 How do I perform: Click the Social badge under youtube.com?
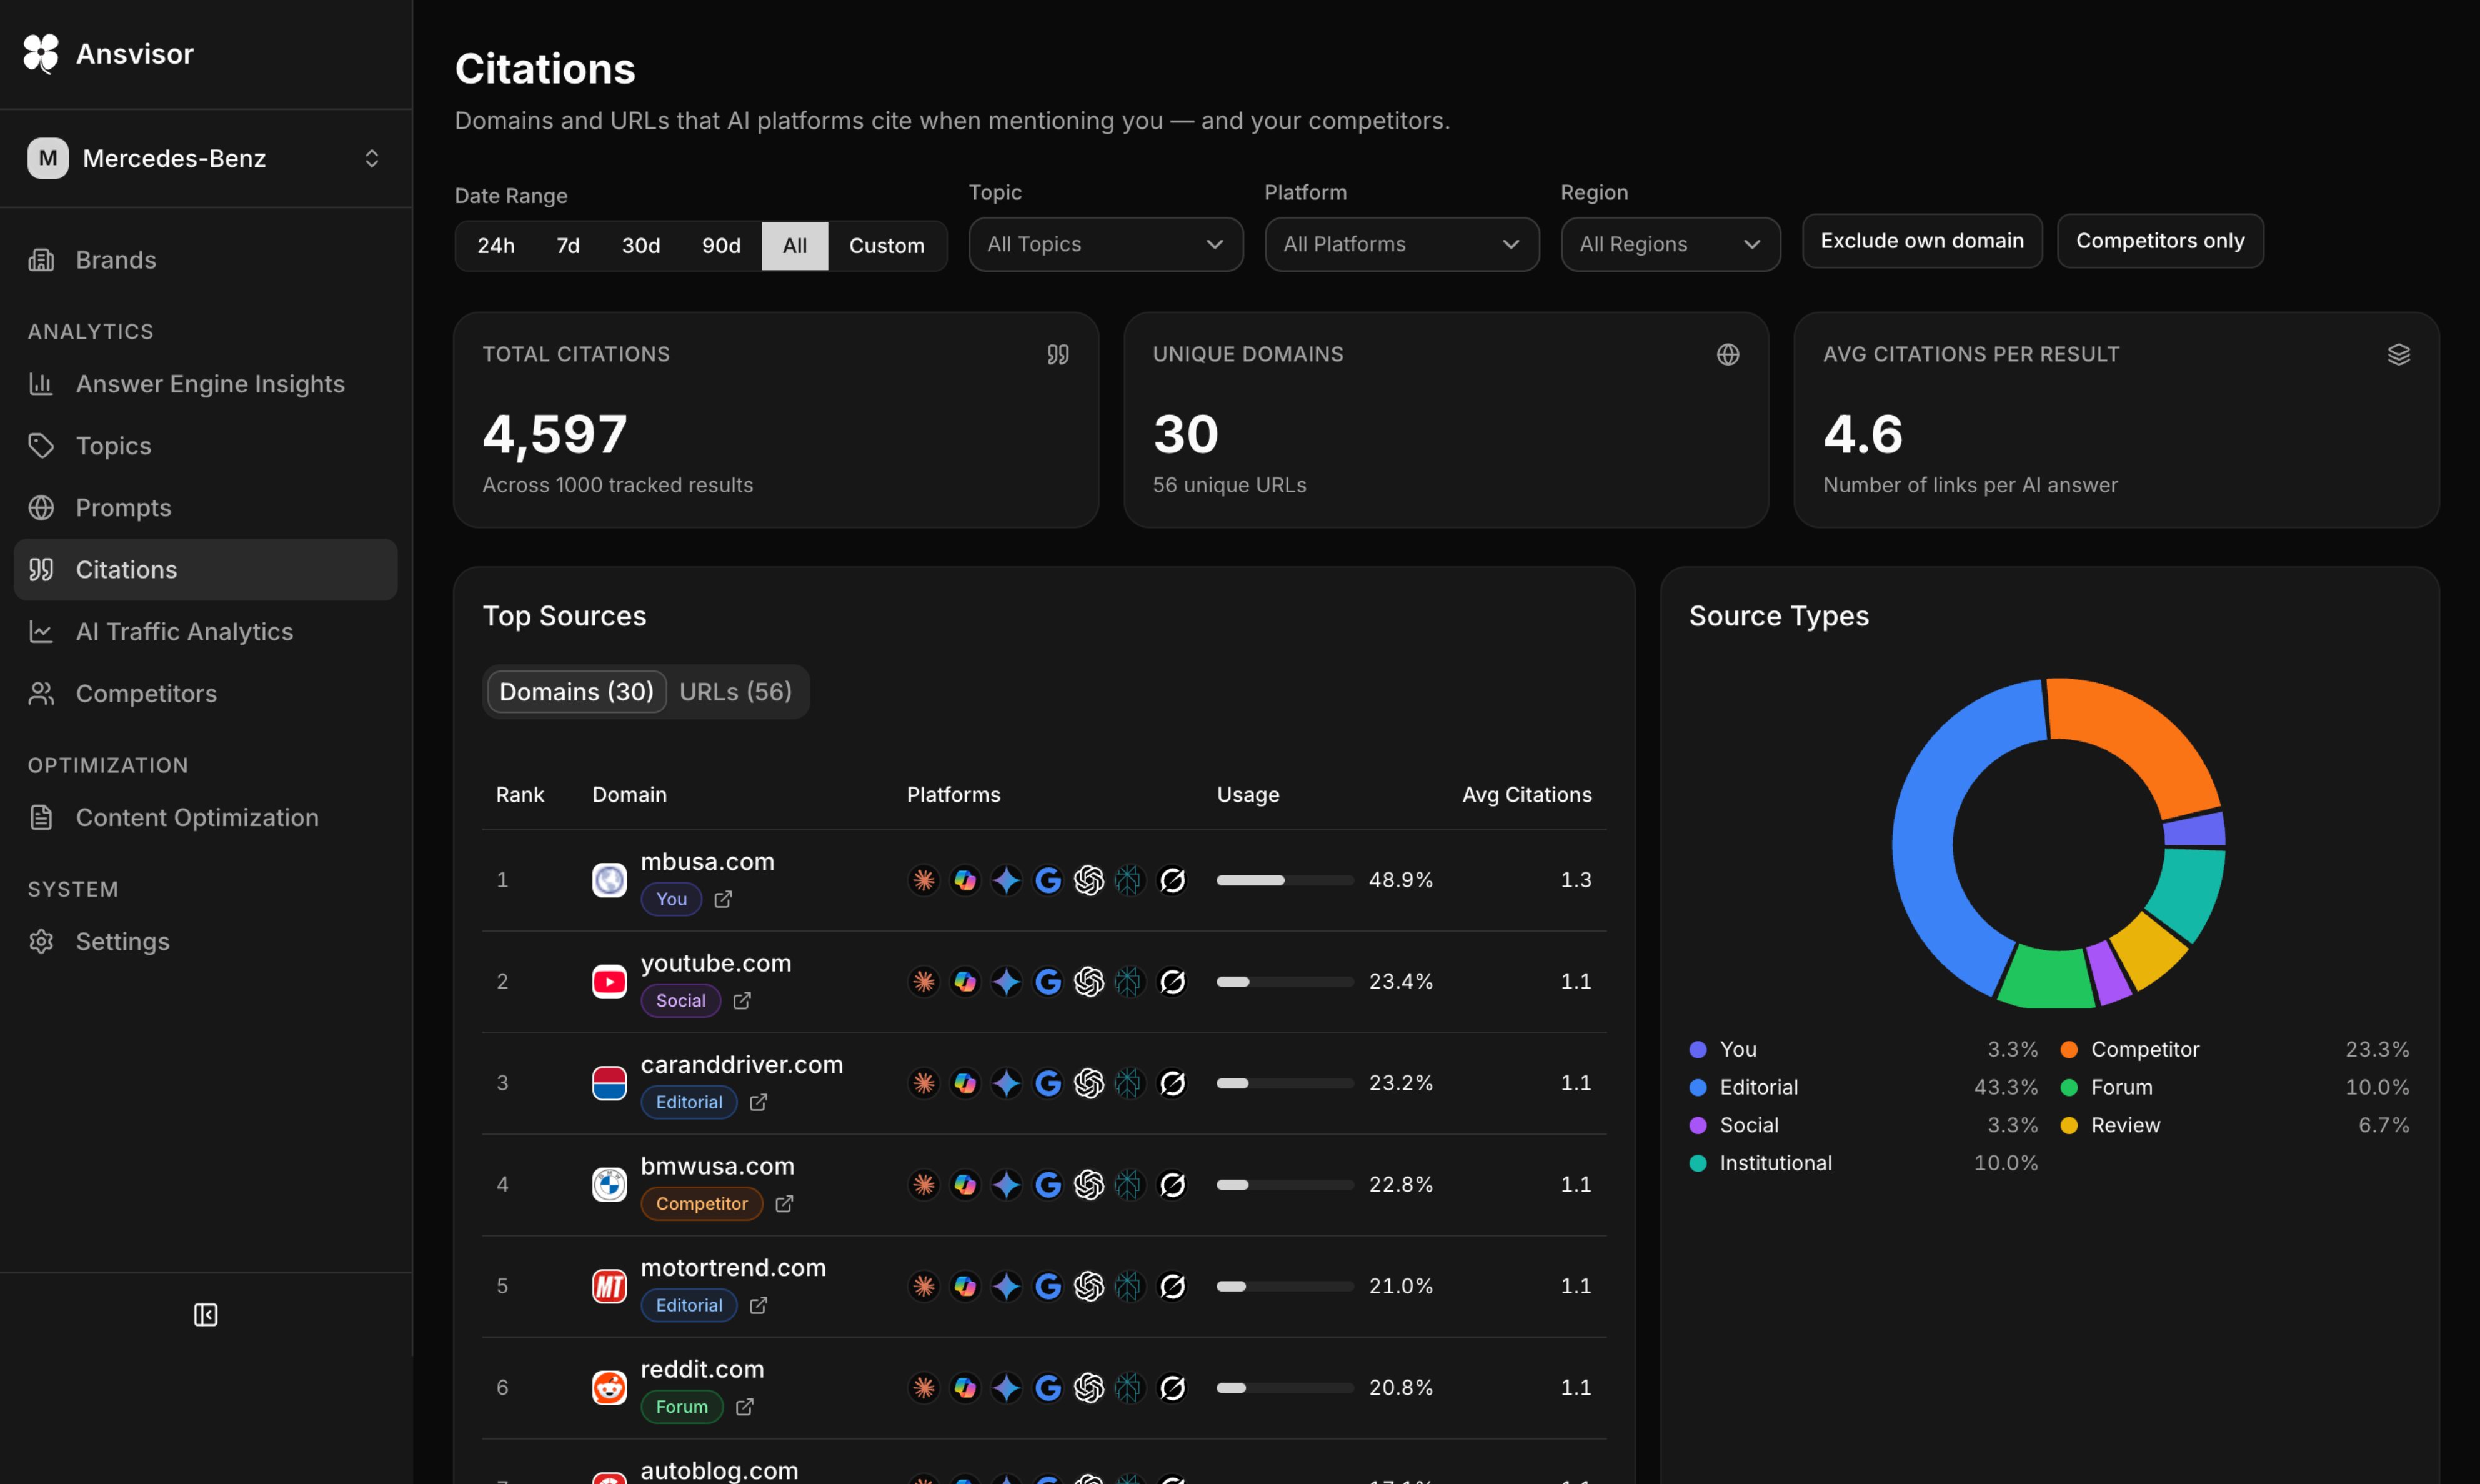[x=680, y=1001]
